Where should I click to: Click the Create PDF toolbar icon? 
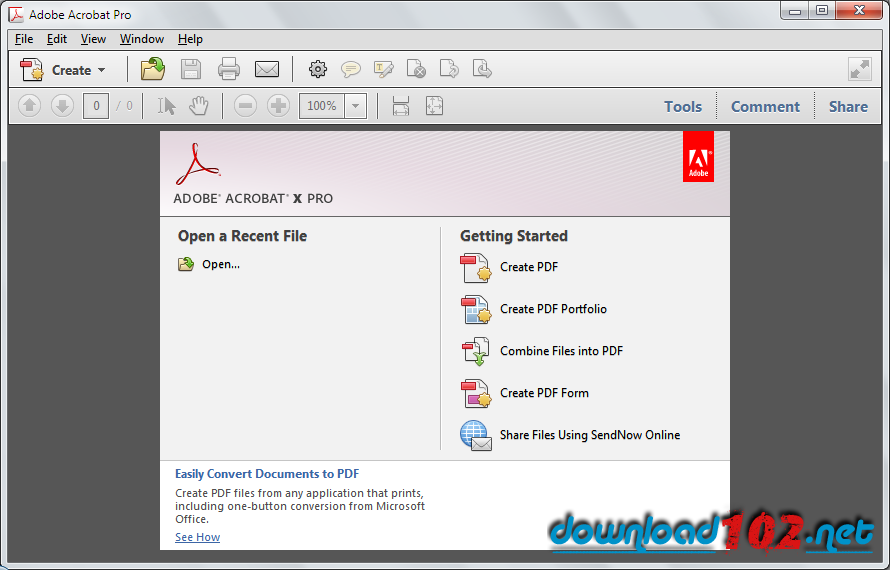(31, 70)
